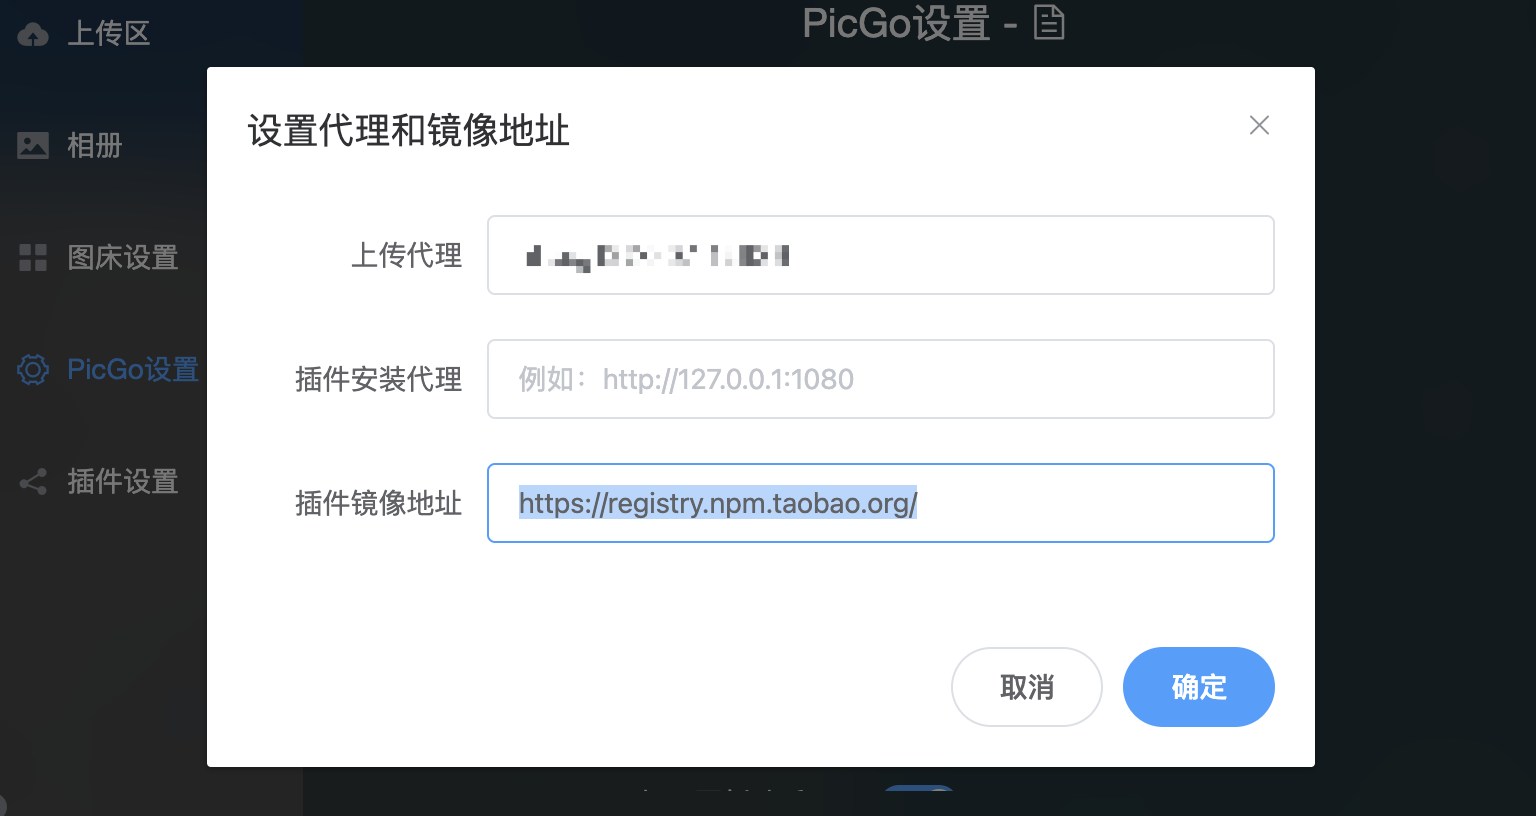Select the 图床设置 menu entry
Image resolution: width=1536 pixels, height=816 pixels.
pyautogui.click(x=122, y=258)
